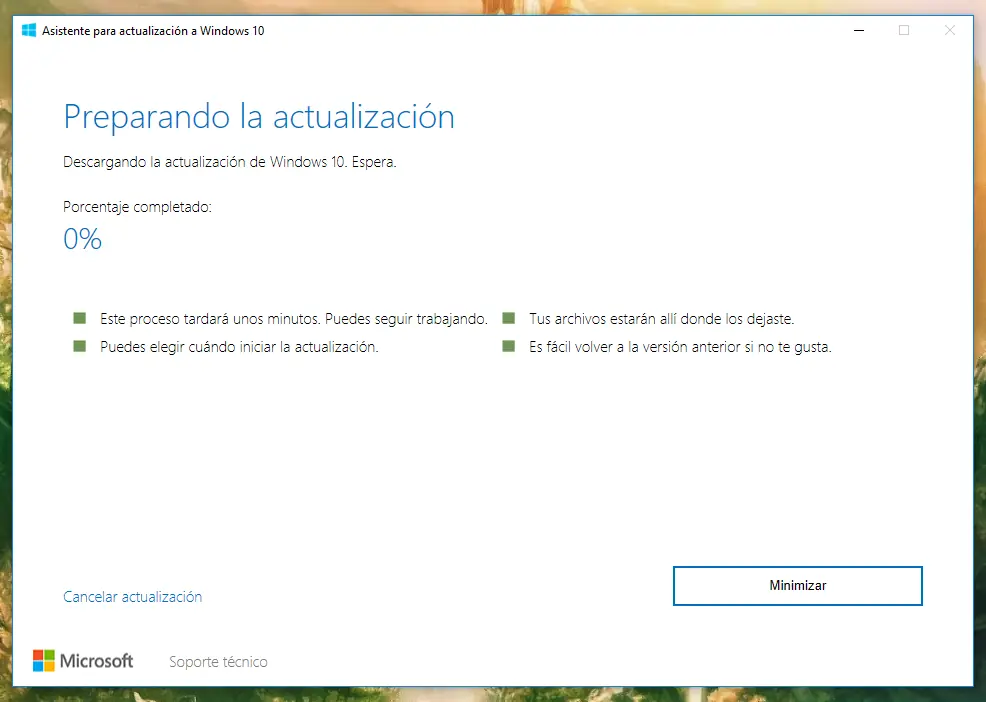Click the Windows logo in the title bar
The image size is (986, 702).
28,30
